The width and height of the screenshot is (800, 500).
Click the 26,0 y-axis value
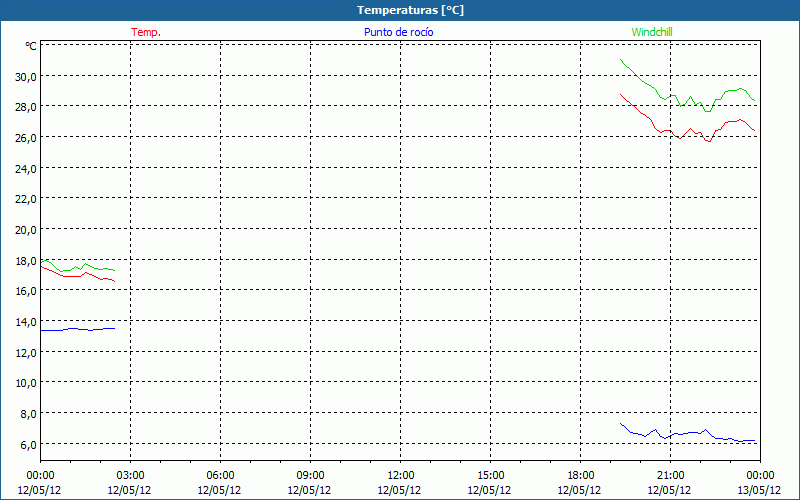pos(26,138)
